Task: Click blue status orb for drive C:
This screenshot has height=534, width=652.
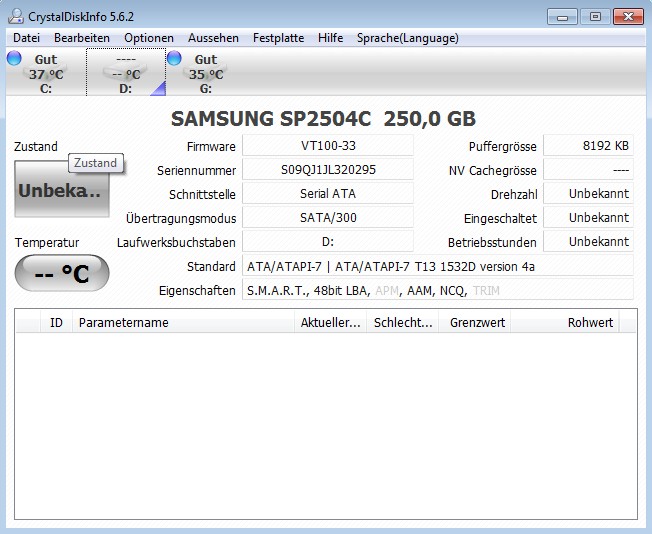Action: tap(14, 58)
